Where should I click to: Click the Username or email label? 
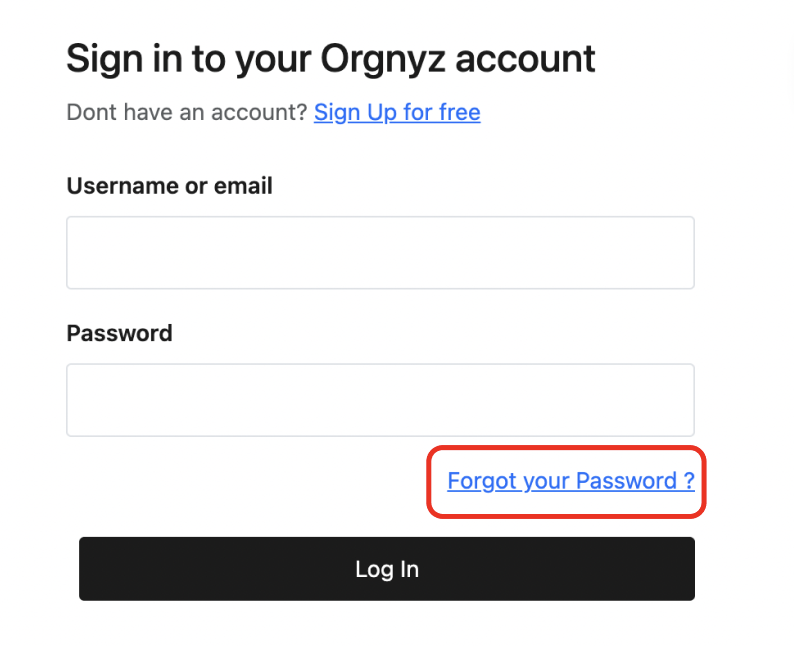[x=169, y=186]
